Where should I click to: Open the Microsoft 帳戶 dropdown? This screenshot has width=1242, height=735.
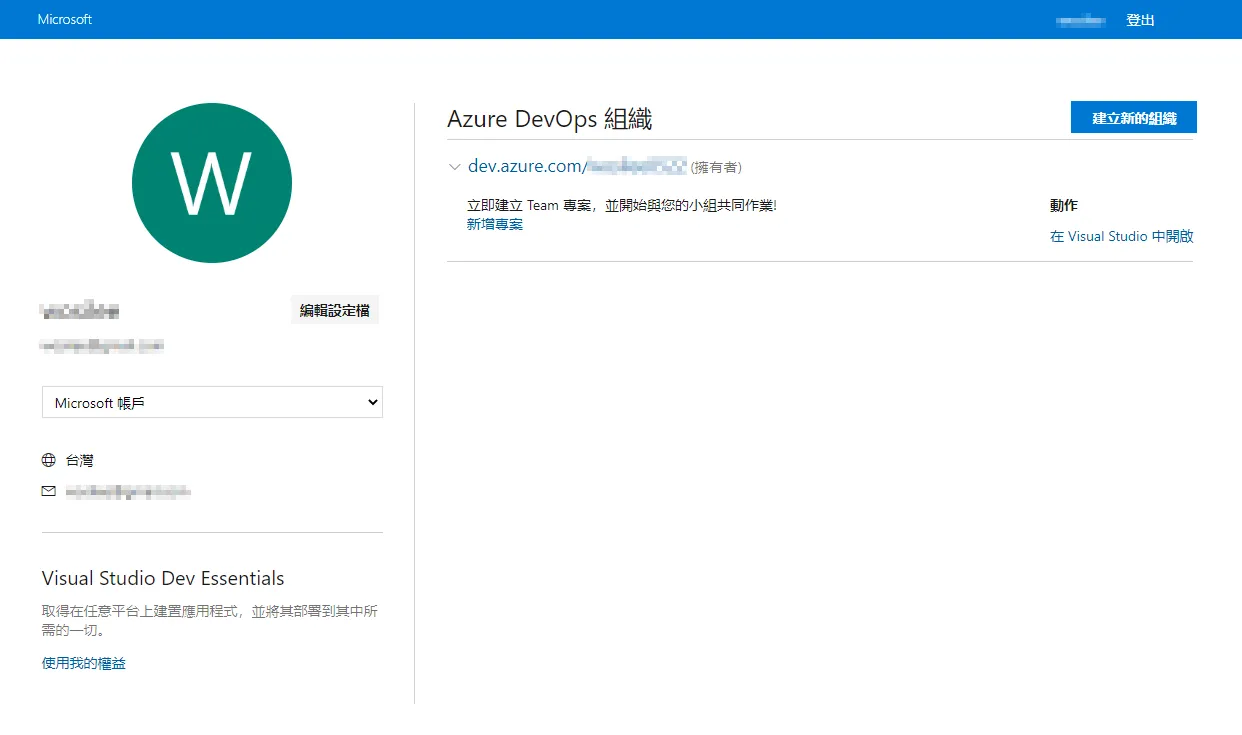pyautogui.click(x=212, y=401)
